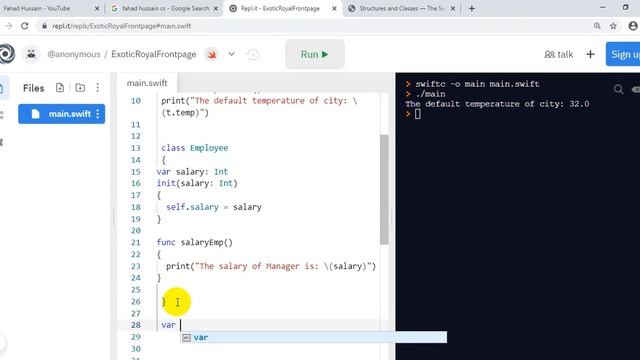Open browser profile account icon
The width and height of the screenshot is (640, 360).
633,26
